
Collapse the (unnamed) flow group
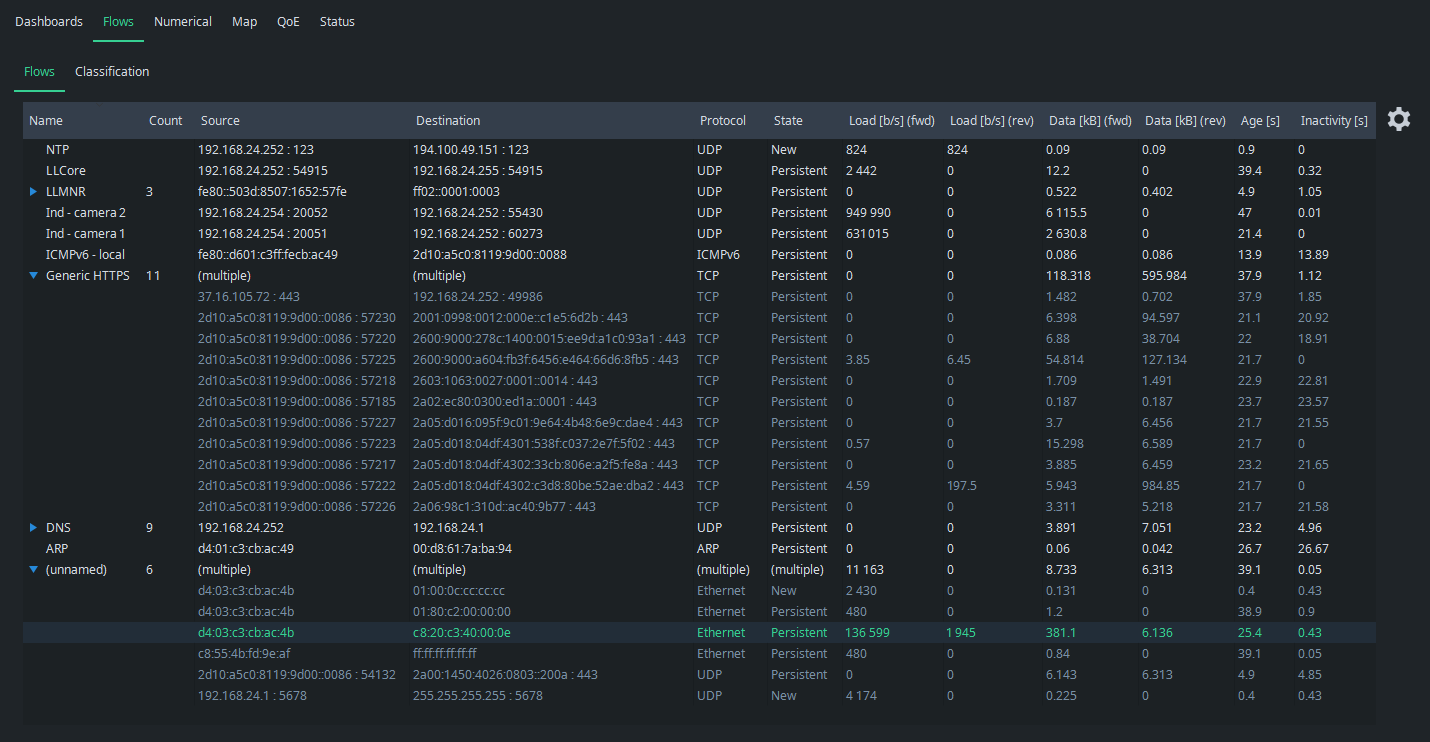(x=34, y=570)
